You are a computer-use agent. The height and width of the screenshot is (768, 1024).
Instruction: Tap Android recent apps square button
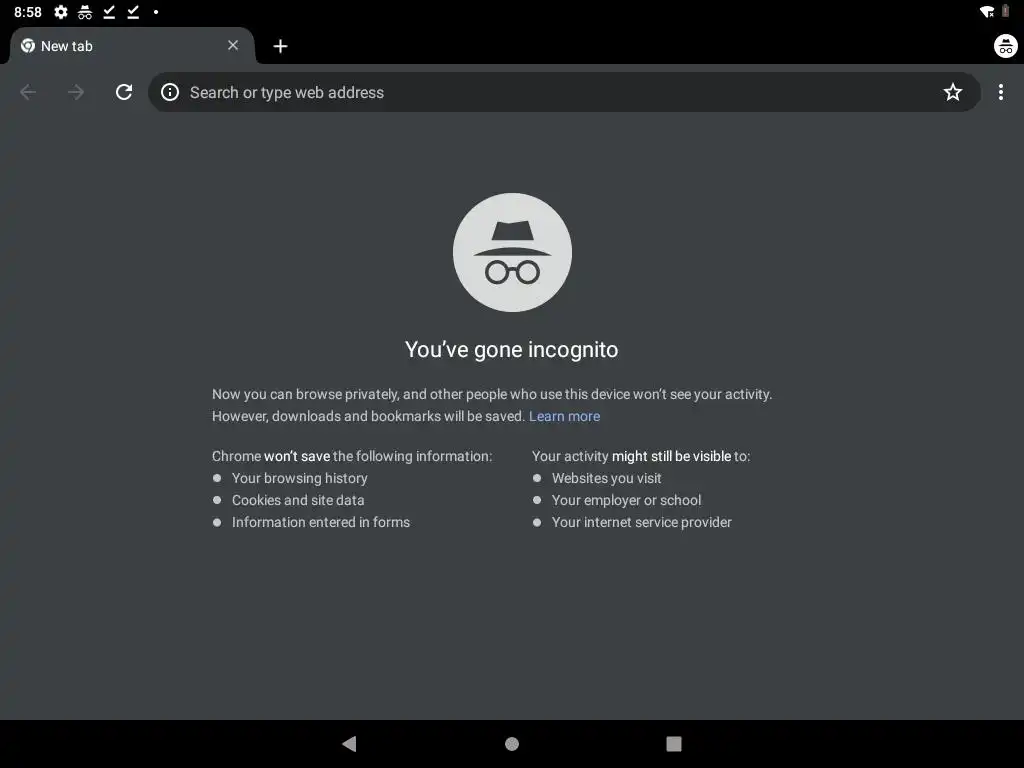(674, 744)
